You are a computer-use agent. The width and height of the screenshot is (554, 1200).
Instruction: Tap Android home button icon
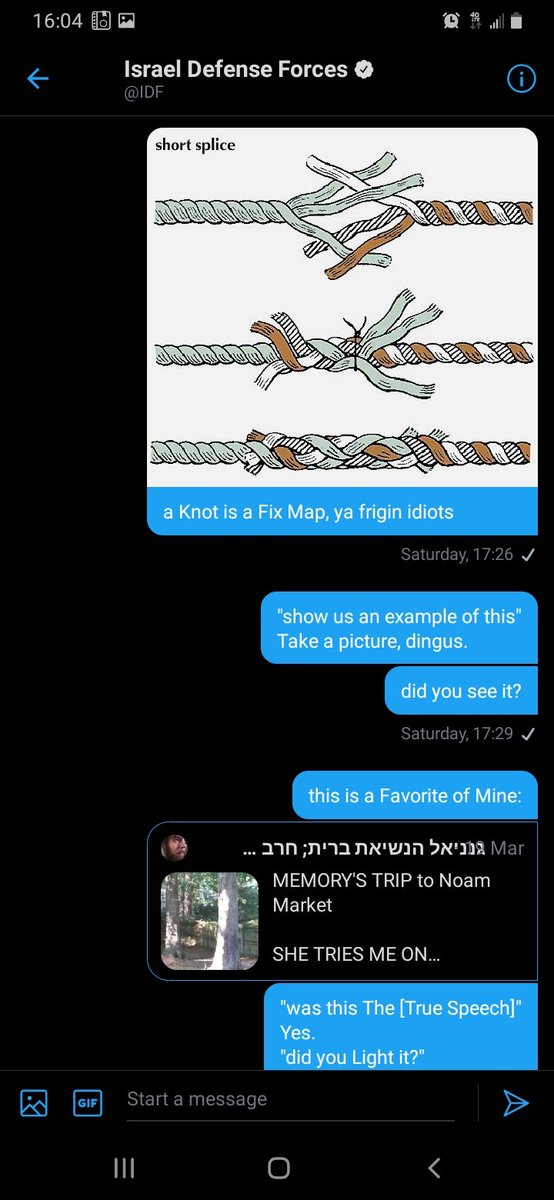point(279,1167)
